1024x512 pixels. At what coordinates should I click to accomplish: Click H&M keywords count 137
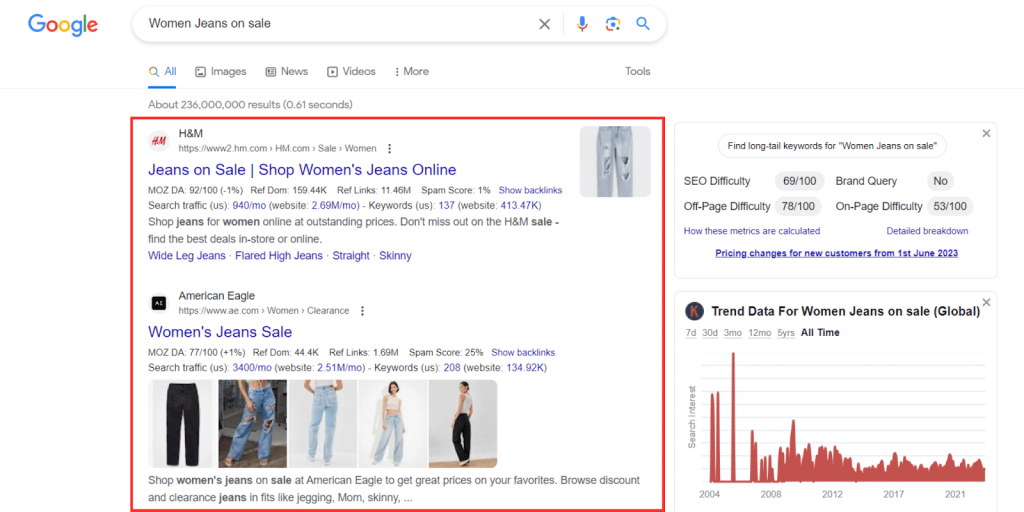pos(447,206)
